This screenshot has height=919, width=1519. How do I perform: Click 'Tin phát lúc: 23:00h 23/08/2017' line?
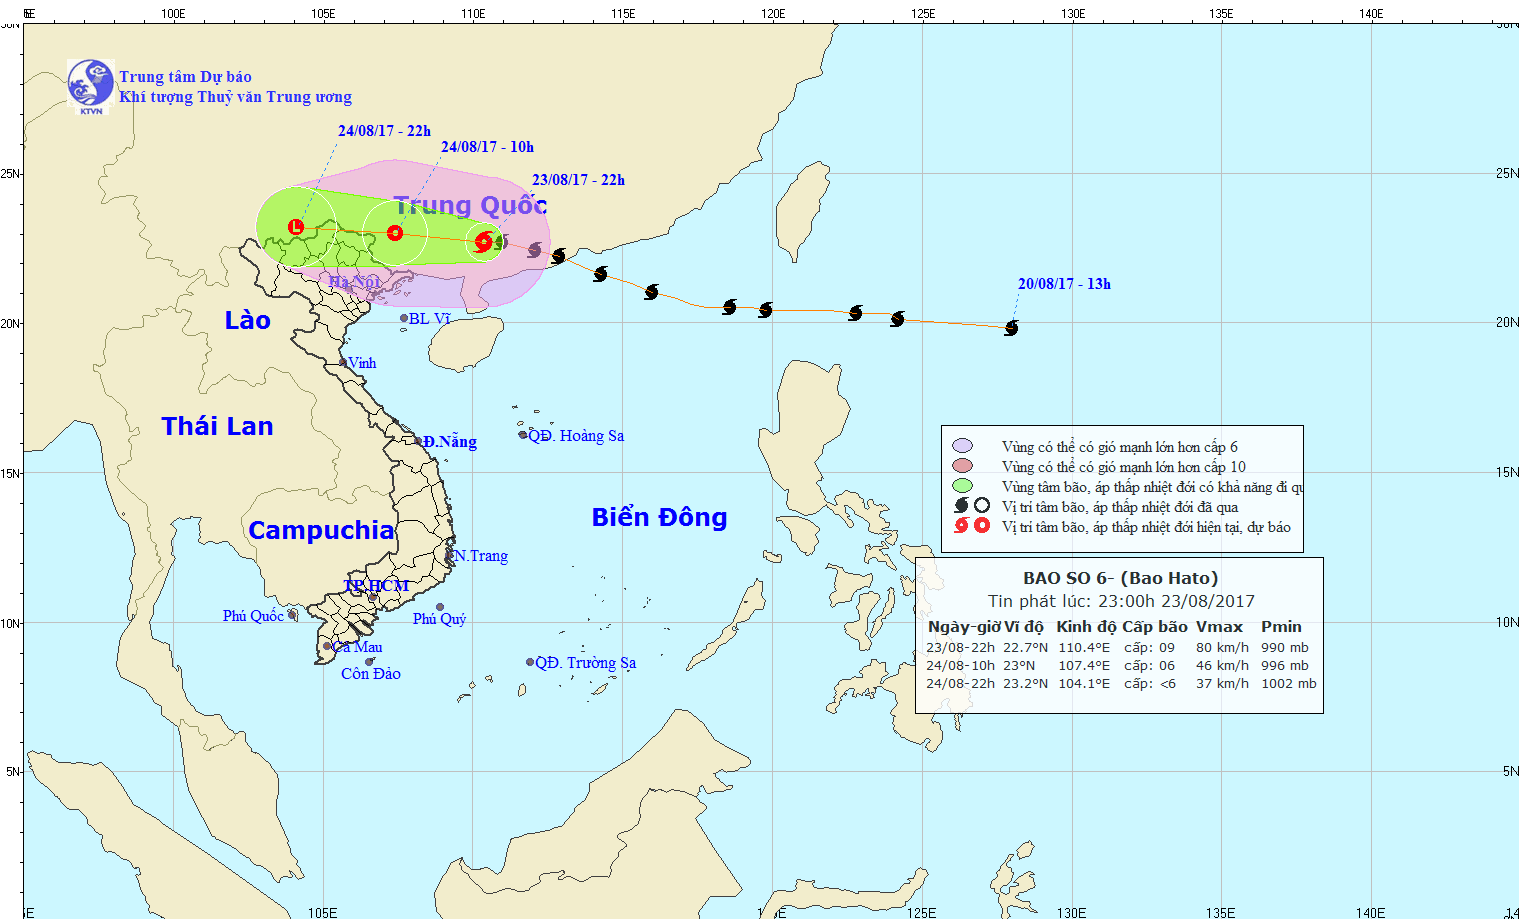pos(1121,601)
